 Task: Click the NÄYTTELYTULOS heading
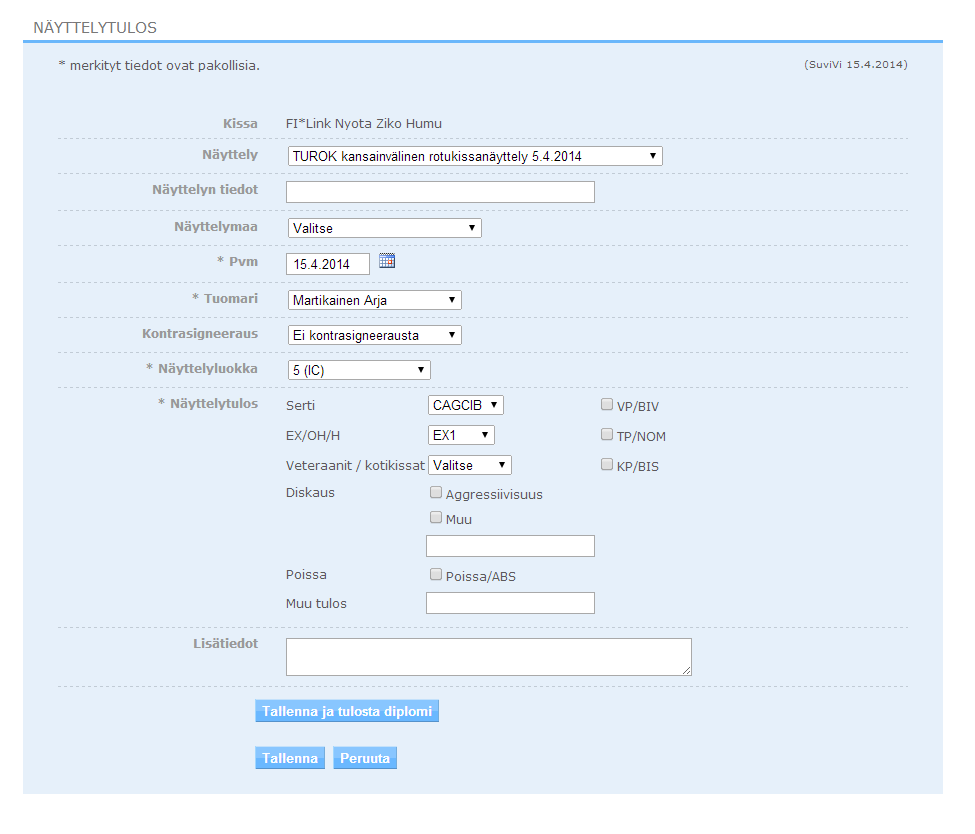tap(95, 28)
